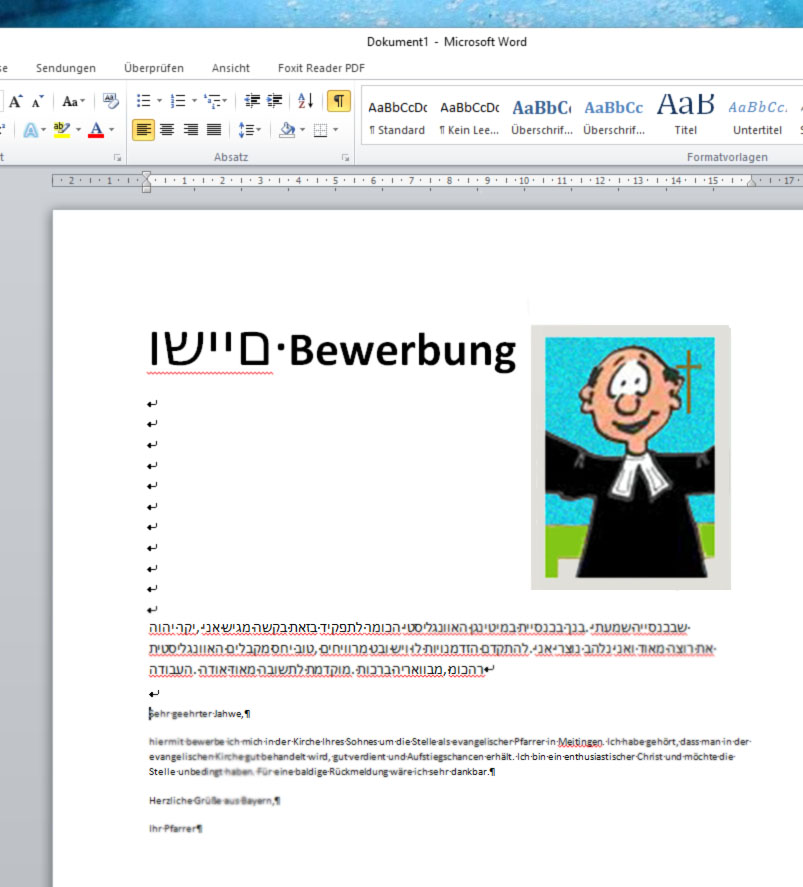Open the Text Effects glowing A
The image size is (803, 887).
pos(31,130)
